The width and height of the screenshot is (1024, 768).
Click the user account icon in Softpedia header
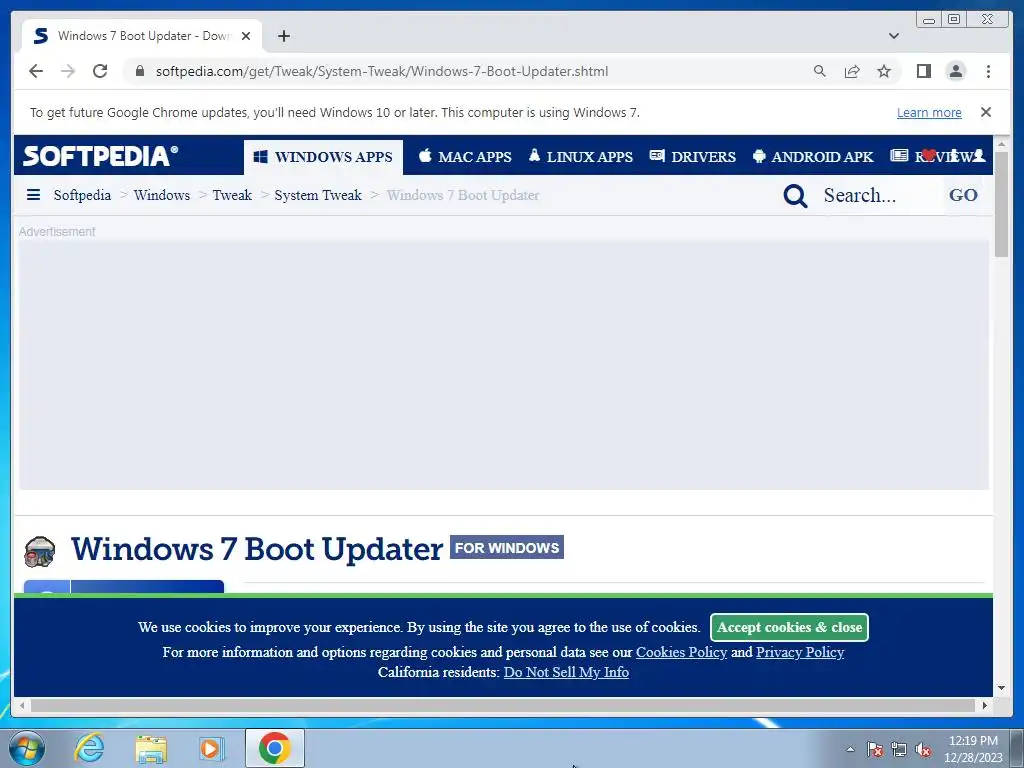(978, 155)
